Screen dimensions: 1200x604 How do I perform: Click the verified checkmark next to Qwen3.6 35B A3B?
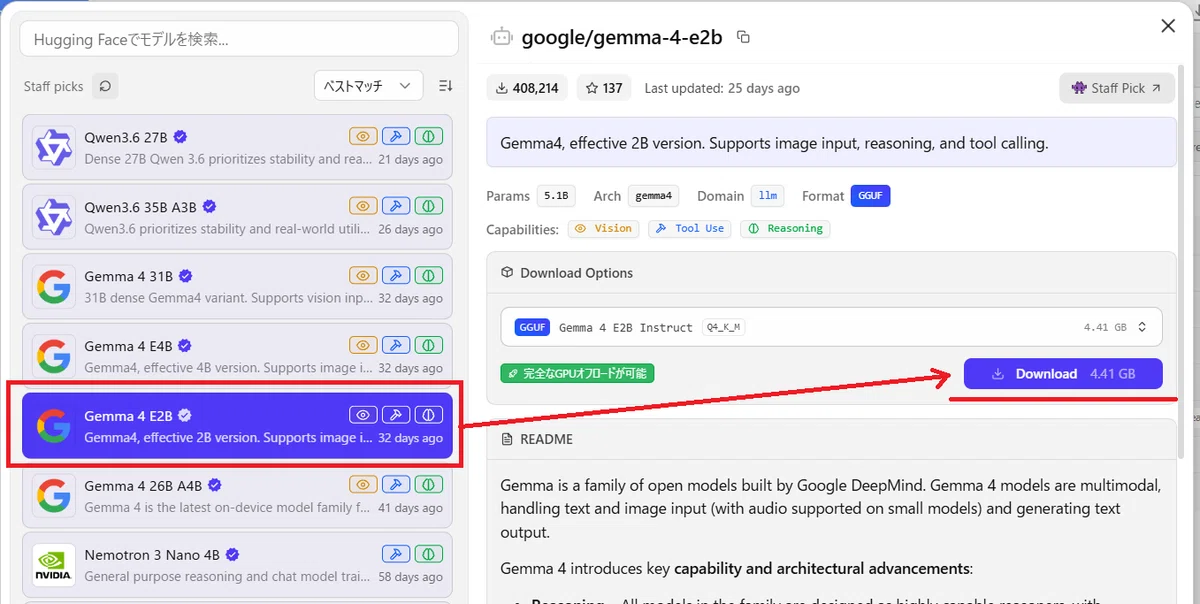point(210,207)
